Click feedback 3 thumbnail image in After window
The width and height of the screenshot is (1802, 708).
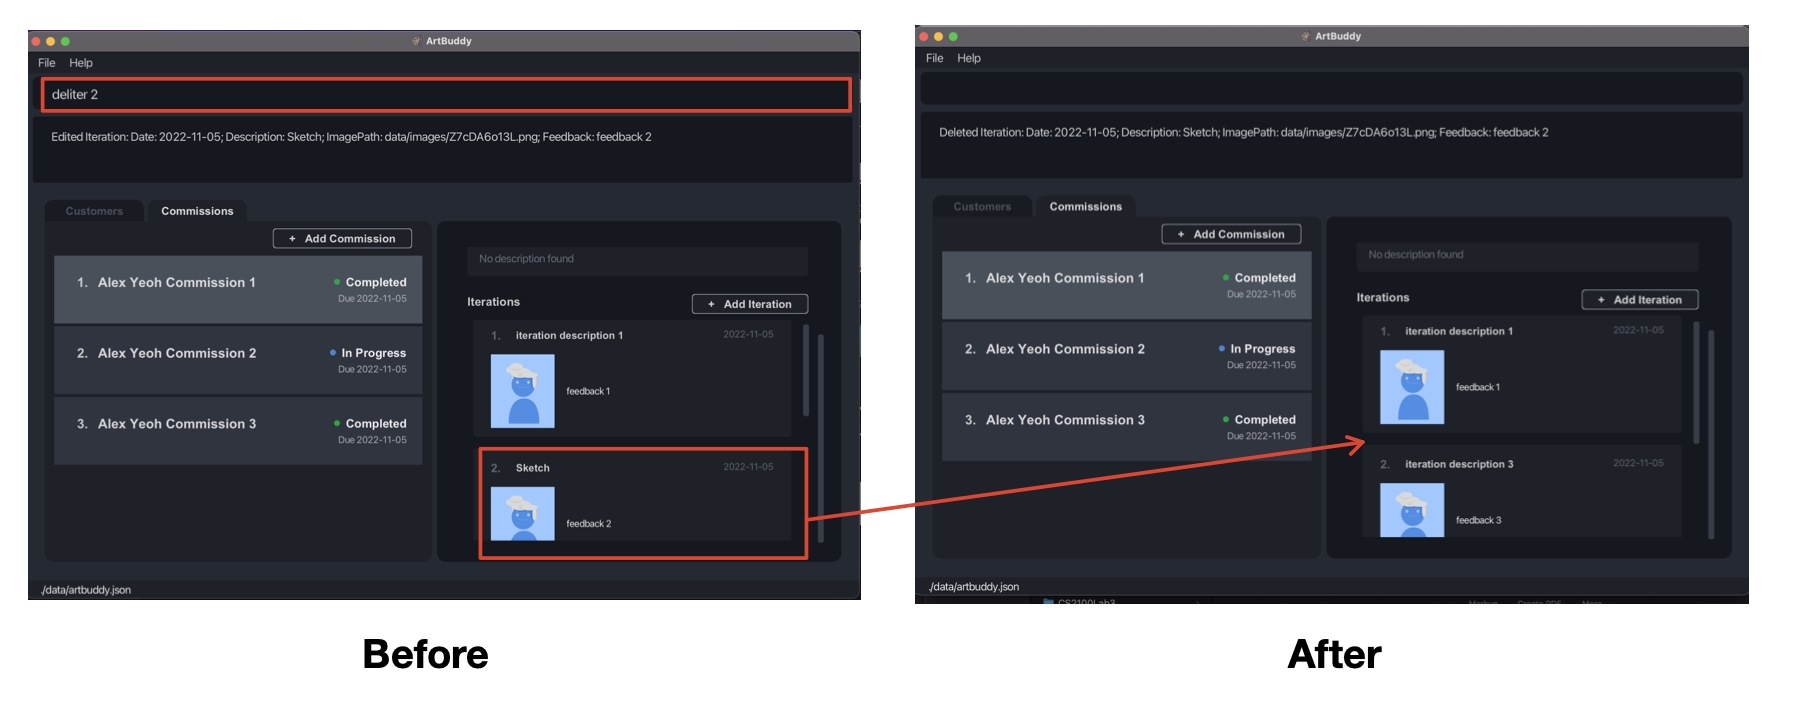click(x=1412, y=510)
